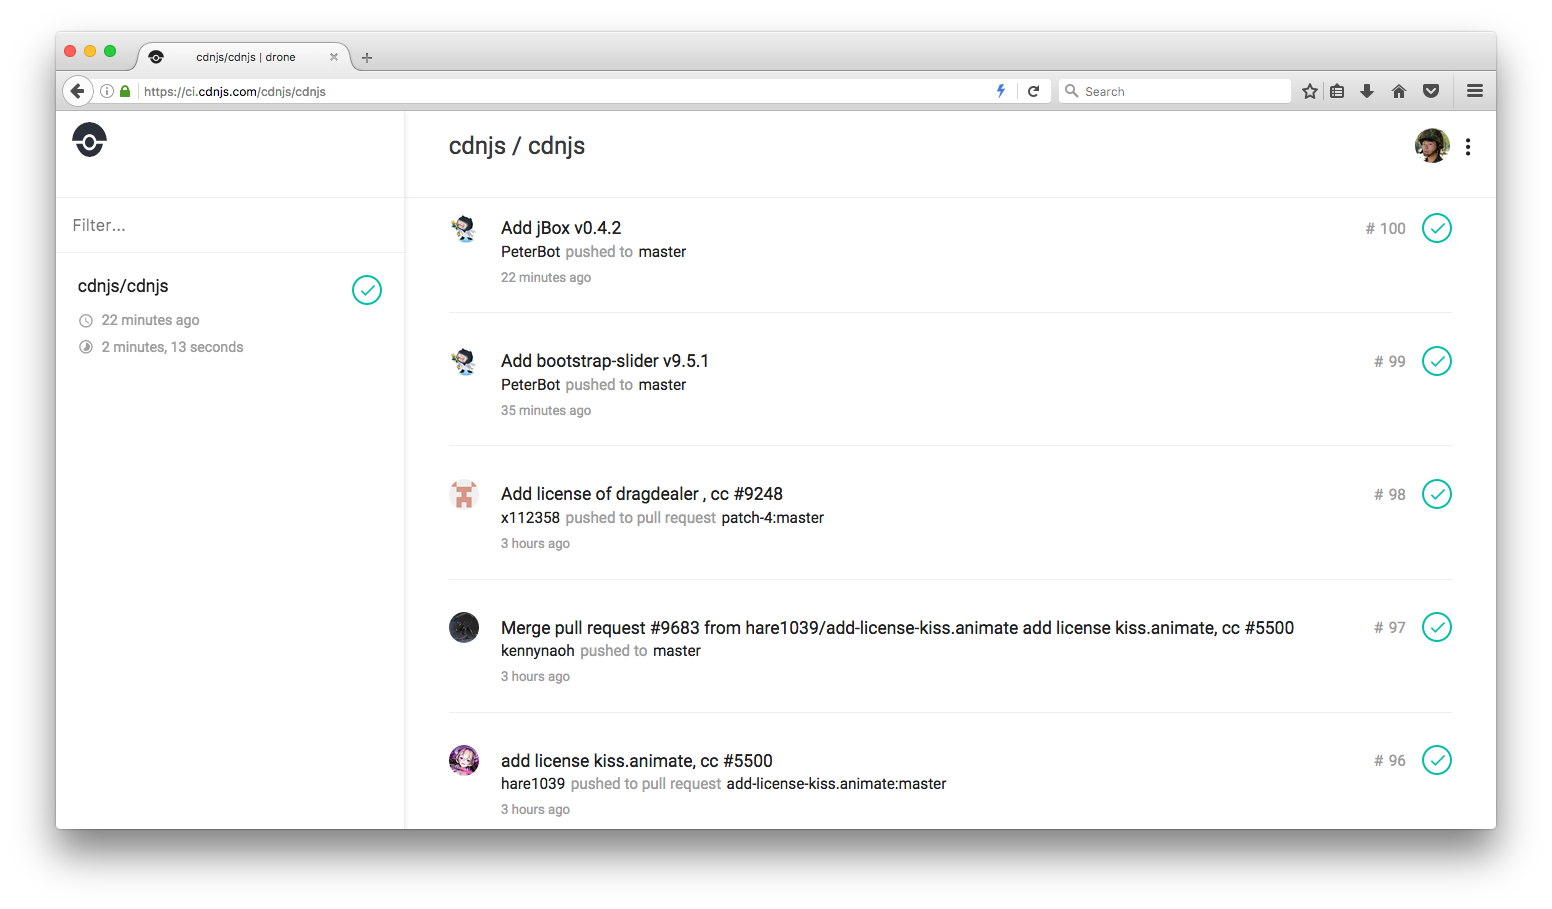
Task: Click the patch-4:master branch text
Action: tap(772, 518)
